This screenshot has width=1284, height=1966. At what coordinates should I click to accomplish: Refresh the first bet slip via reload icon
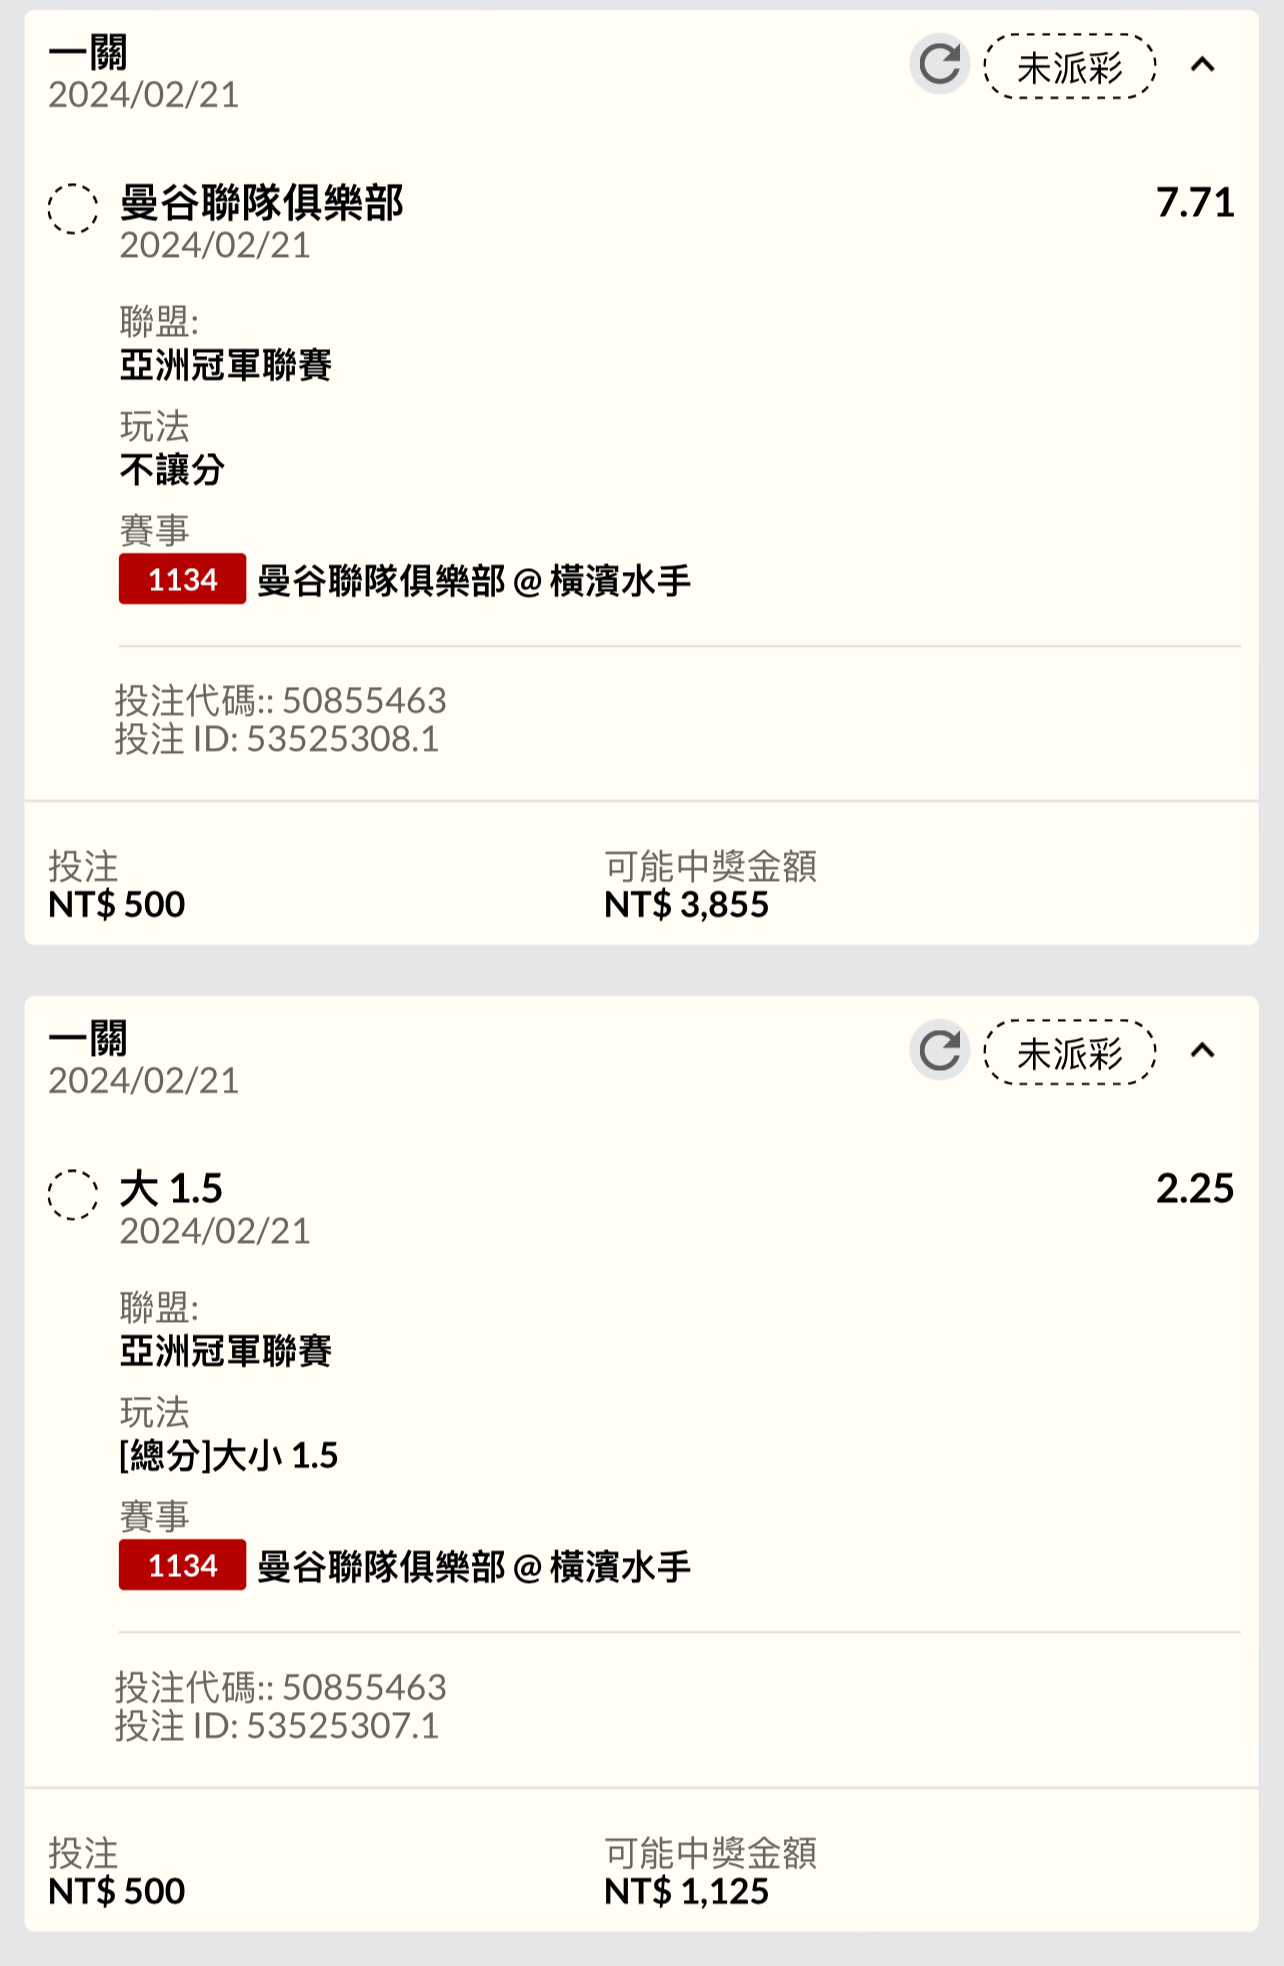pyautogui.click(x=939, y=65)
